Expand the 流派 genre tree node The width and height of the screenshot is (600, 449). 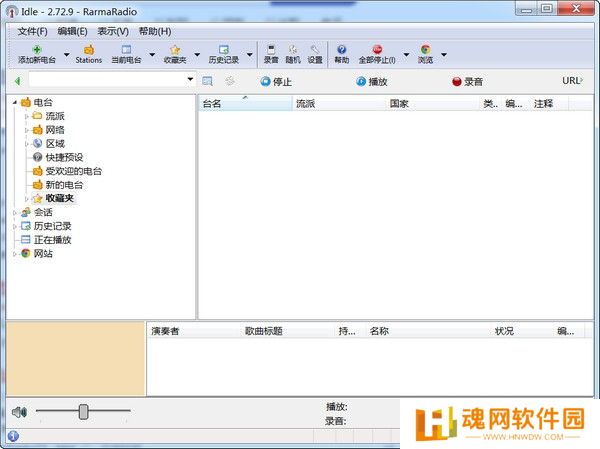27,116
